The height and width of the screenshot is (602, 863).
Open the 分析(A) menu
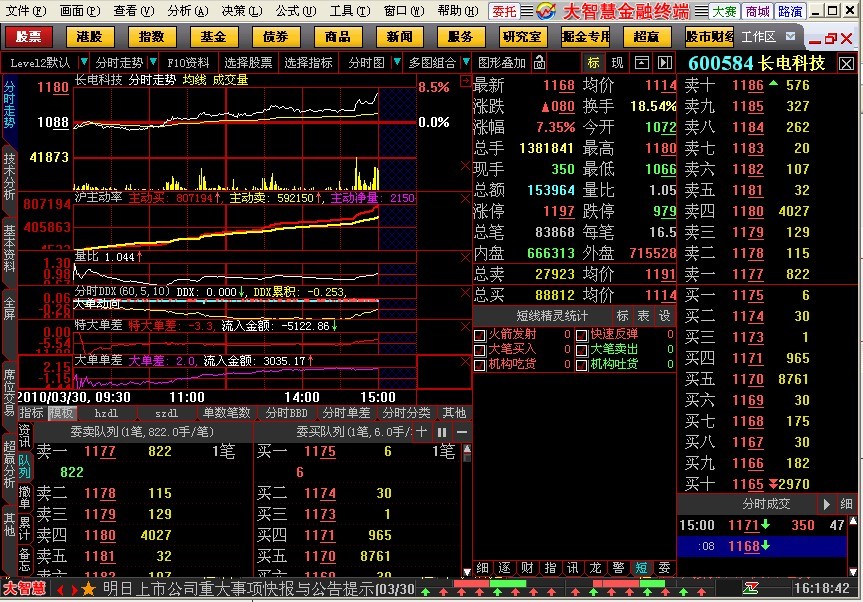tap(188, 10)
